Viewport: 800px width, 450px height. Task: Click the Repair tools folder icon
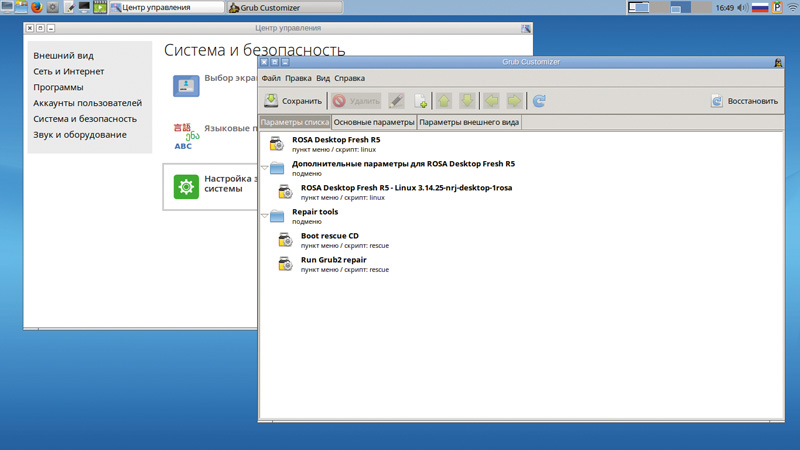point(277,216)
